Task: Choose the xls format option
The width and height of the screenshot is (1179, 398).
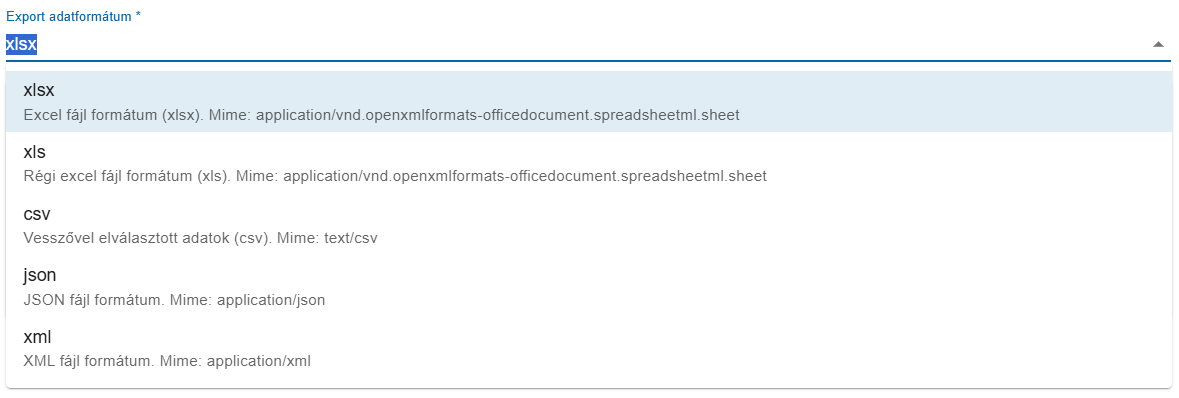Action: (589, 163)
